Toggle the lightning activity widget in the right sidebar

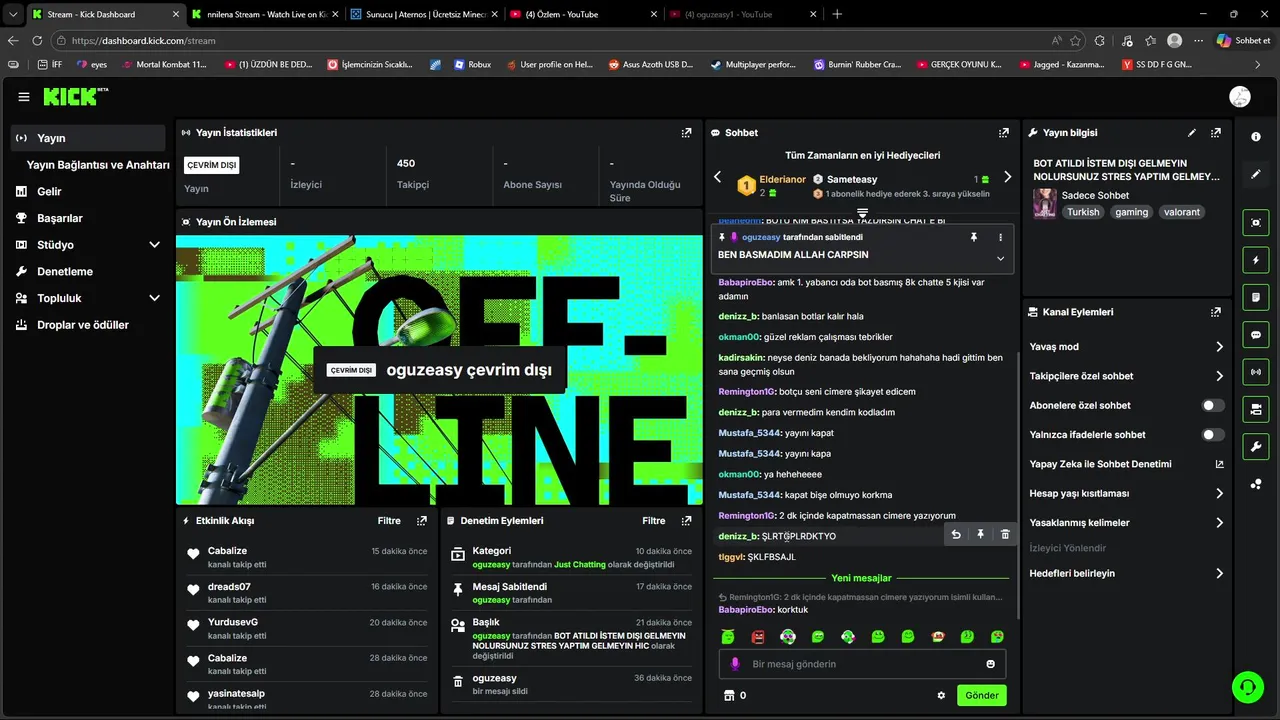pyautogui.click(x=1256, y=260)
